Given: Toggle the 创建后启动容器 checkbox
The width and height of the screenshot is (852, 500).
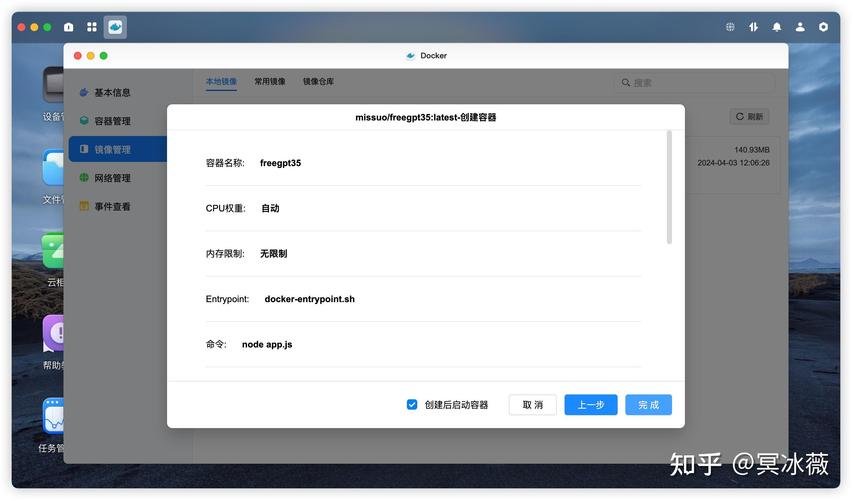Looking at the screenshot, I should [x=412, y=404].
